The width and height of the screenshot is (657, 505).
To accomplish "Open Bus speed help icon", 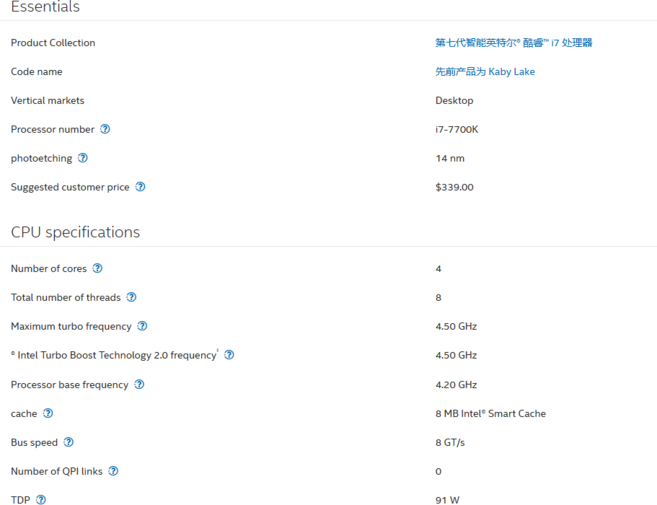I will [x=69, y=442].
